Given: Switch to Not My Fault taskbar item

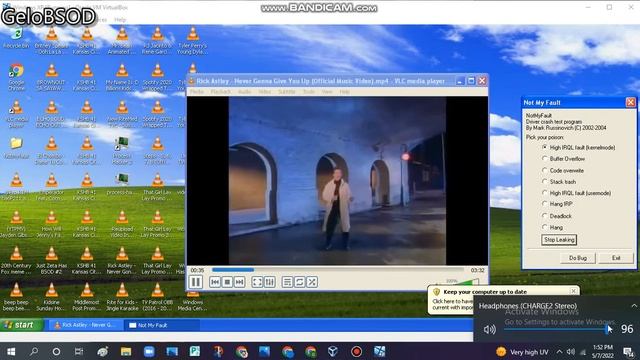Looking at the screenshot, I should coord(162,325).
